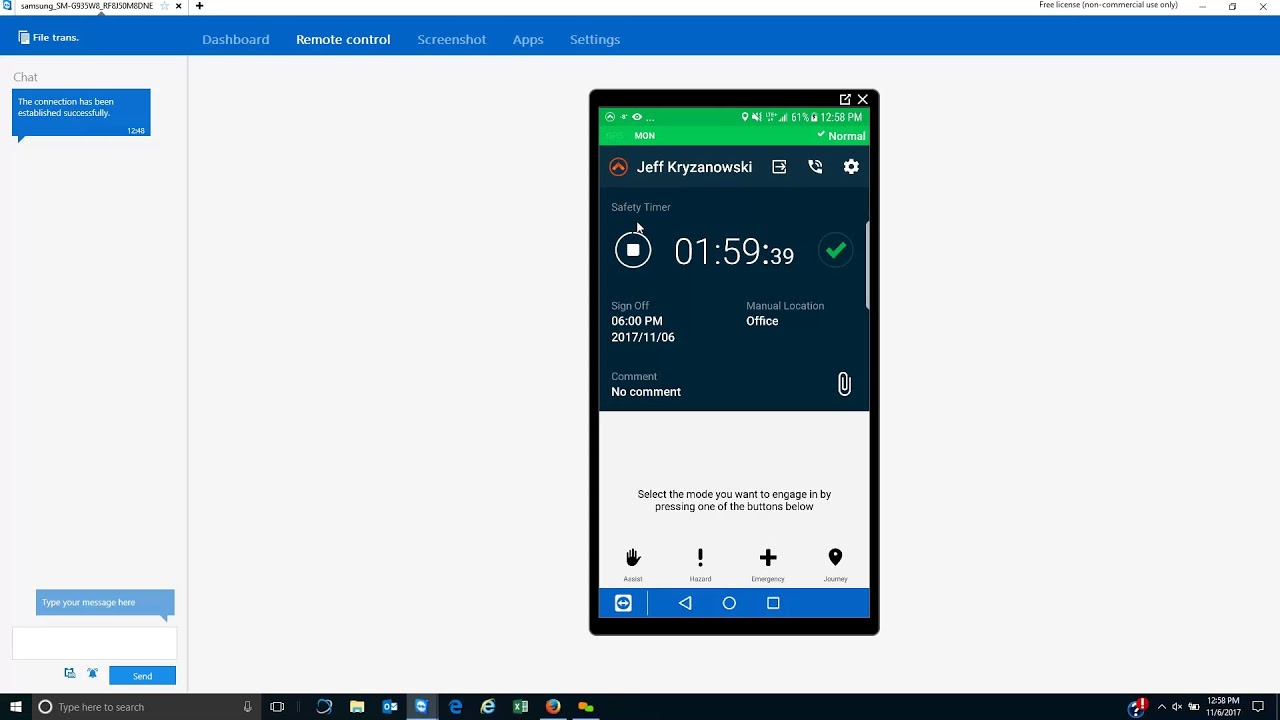This screenshot has width=1280, height=720.
Task: Tap the TeamViewer icon in phone nav bar
Action: (x=623, y=603)
